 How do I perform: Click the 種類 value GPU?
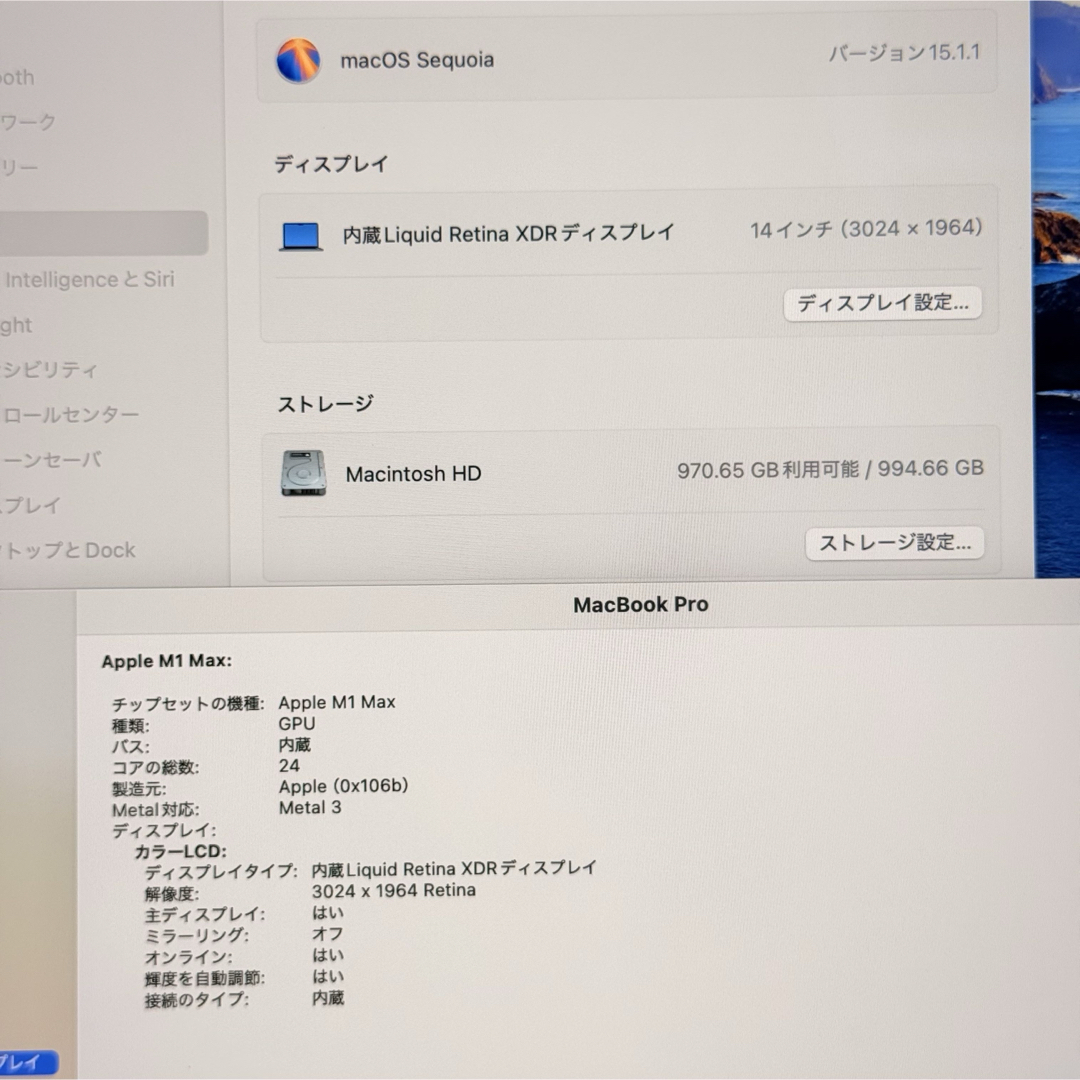pyautogui.click(x=297, y=724)
